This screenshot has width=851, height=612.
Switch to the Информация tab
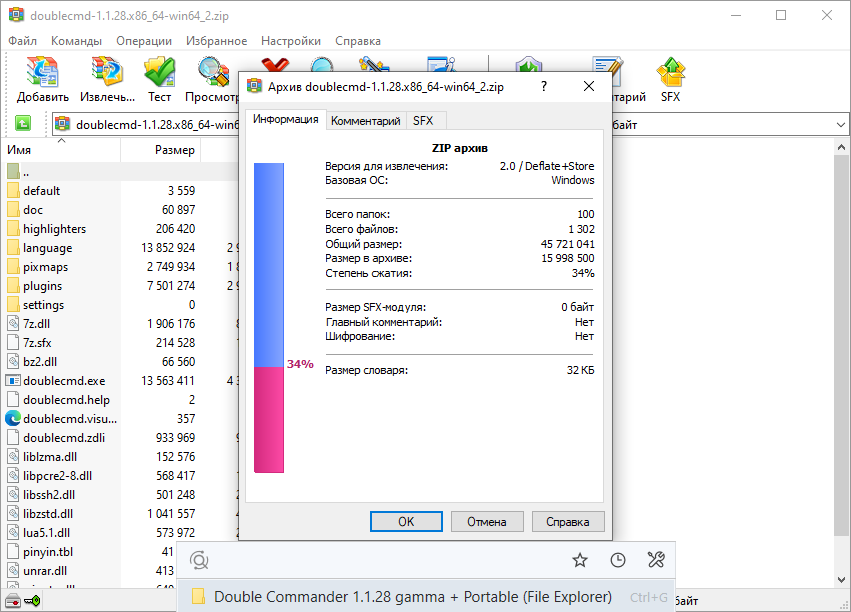tap(285, 119)
